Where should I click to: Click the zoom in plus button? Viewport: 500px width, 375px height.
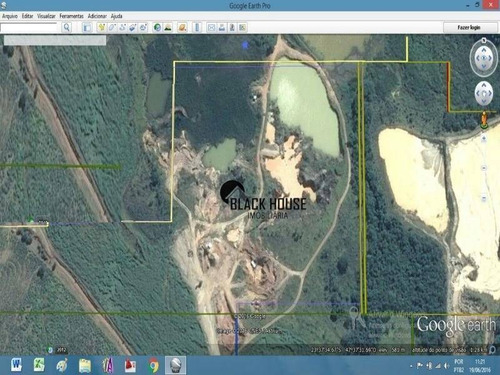[484, 138]
